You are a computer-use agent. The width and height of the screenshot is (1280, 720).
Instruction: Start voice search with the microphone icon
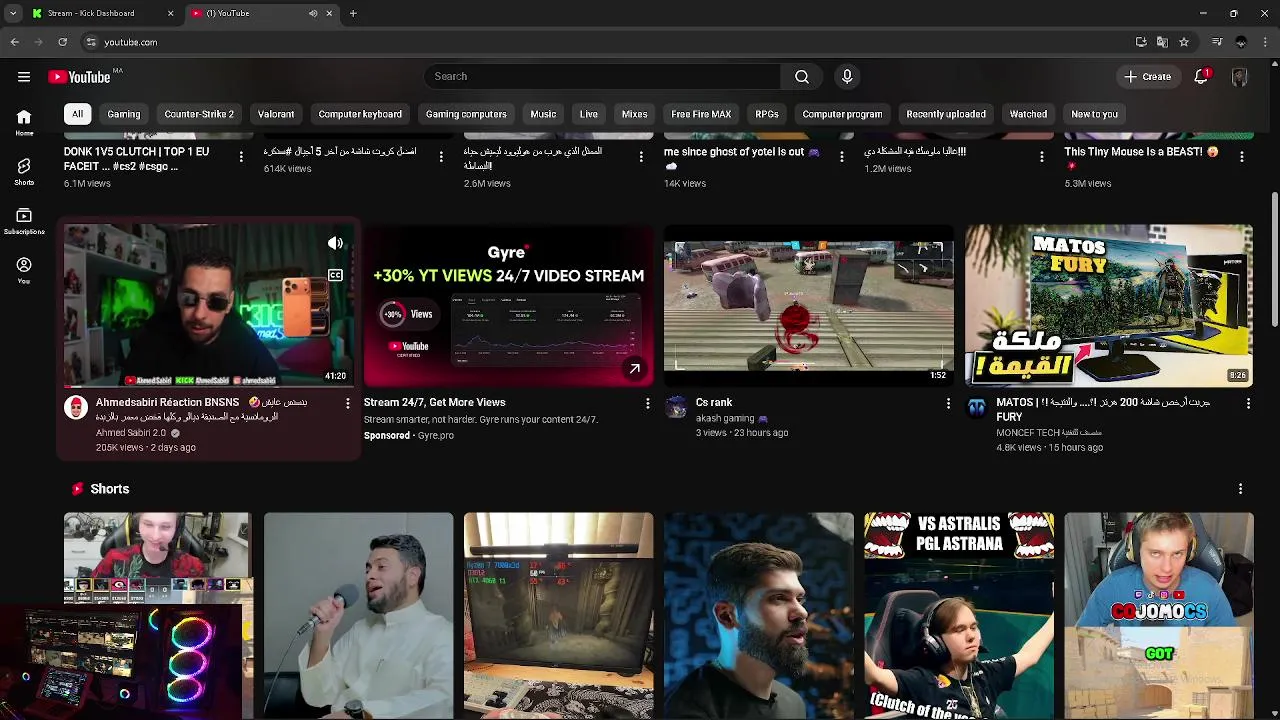847,76
